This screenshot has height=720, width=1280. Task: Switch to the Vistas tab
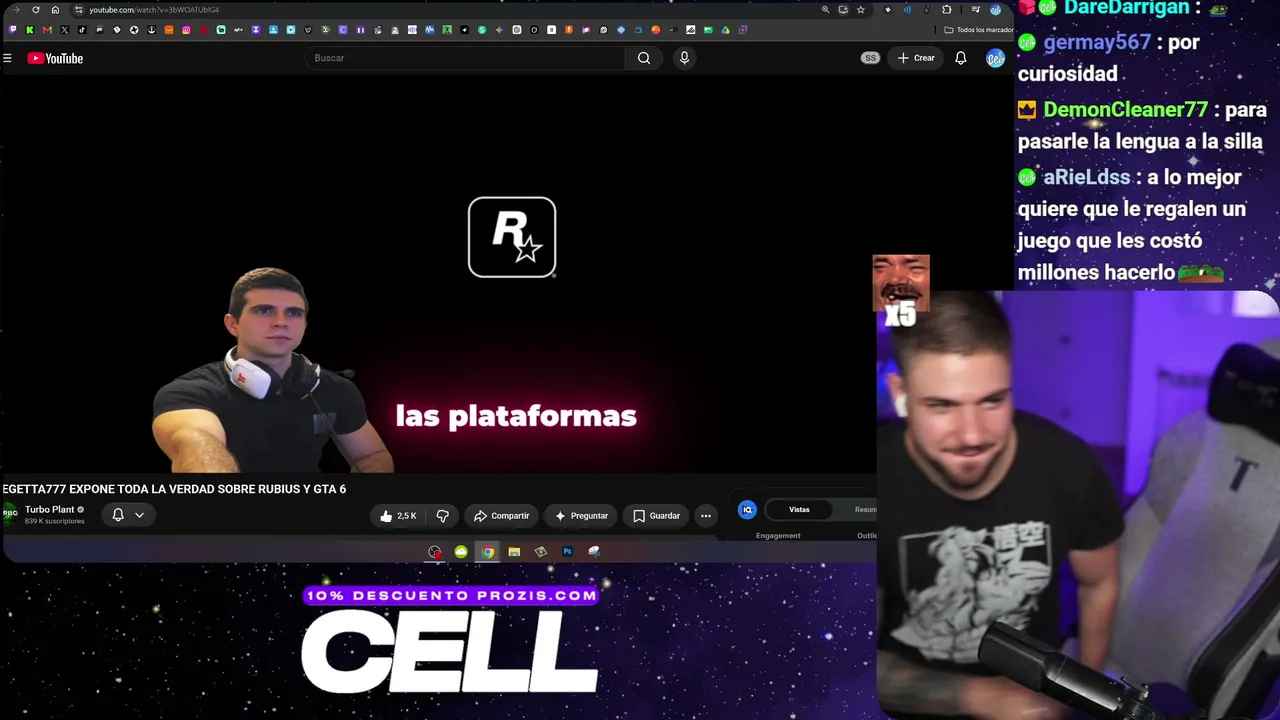(799, 510)
